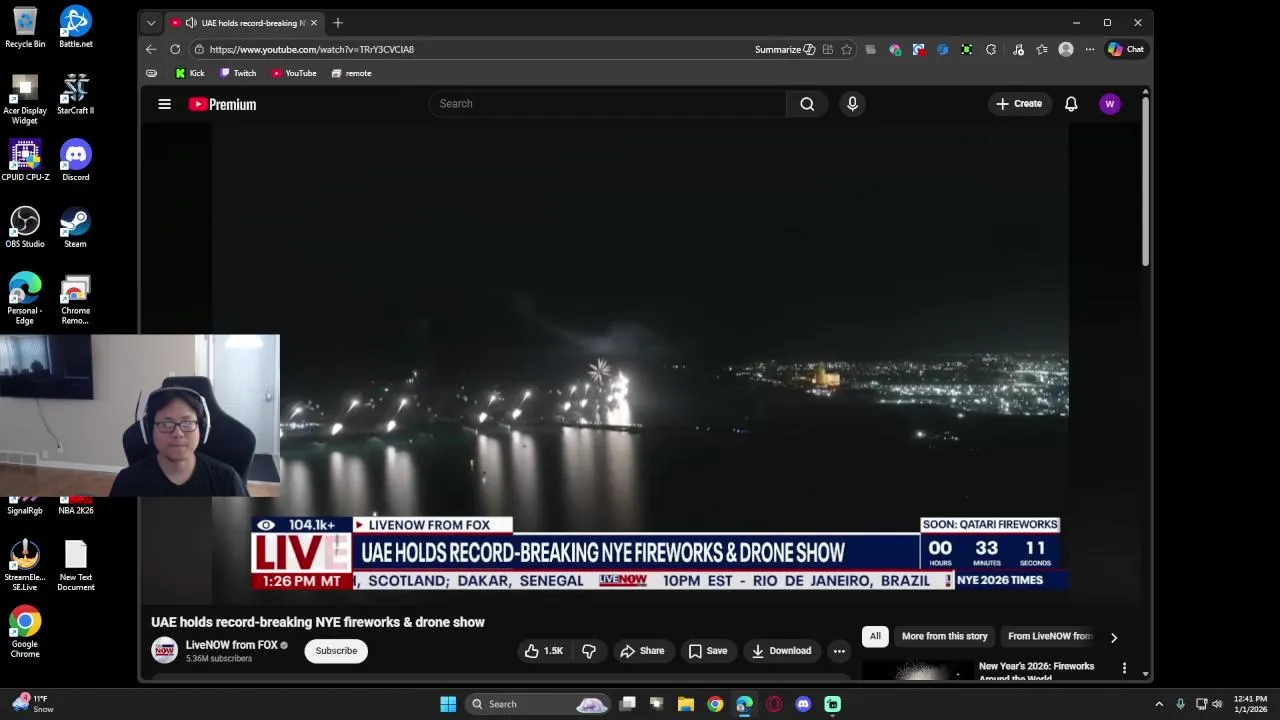Screen dimensions: 1280x720
Task: Open the browser profile icon
Action: click(1066, 49)
